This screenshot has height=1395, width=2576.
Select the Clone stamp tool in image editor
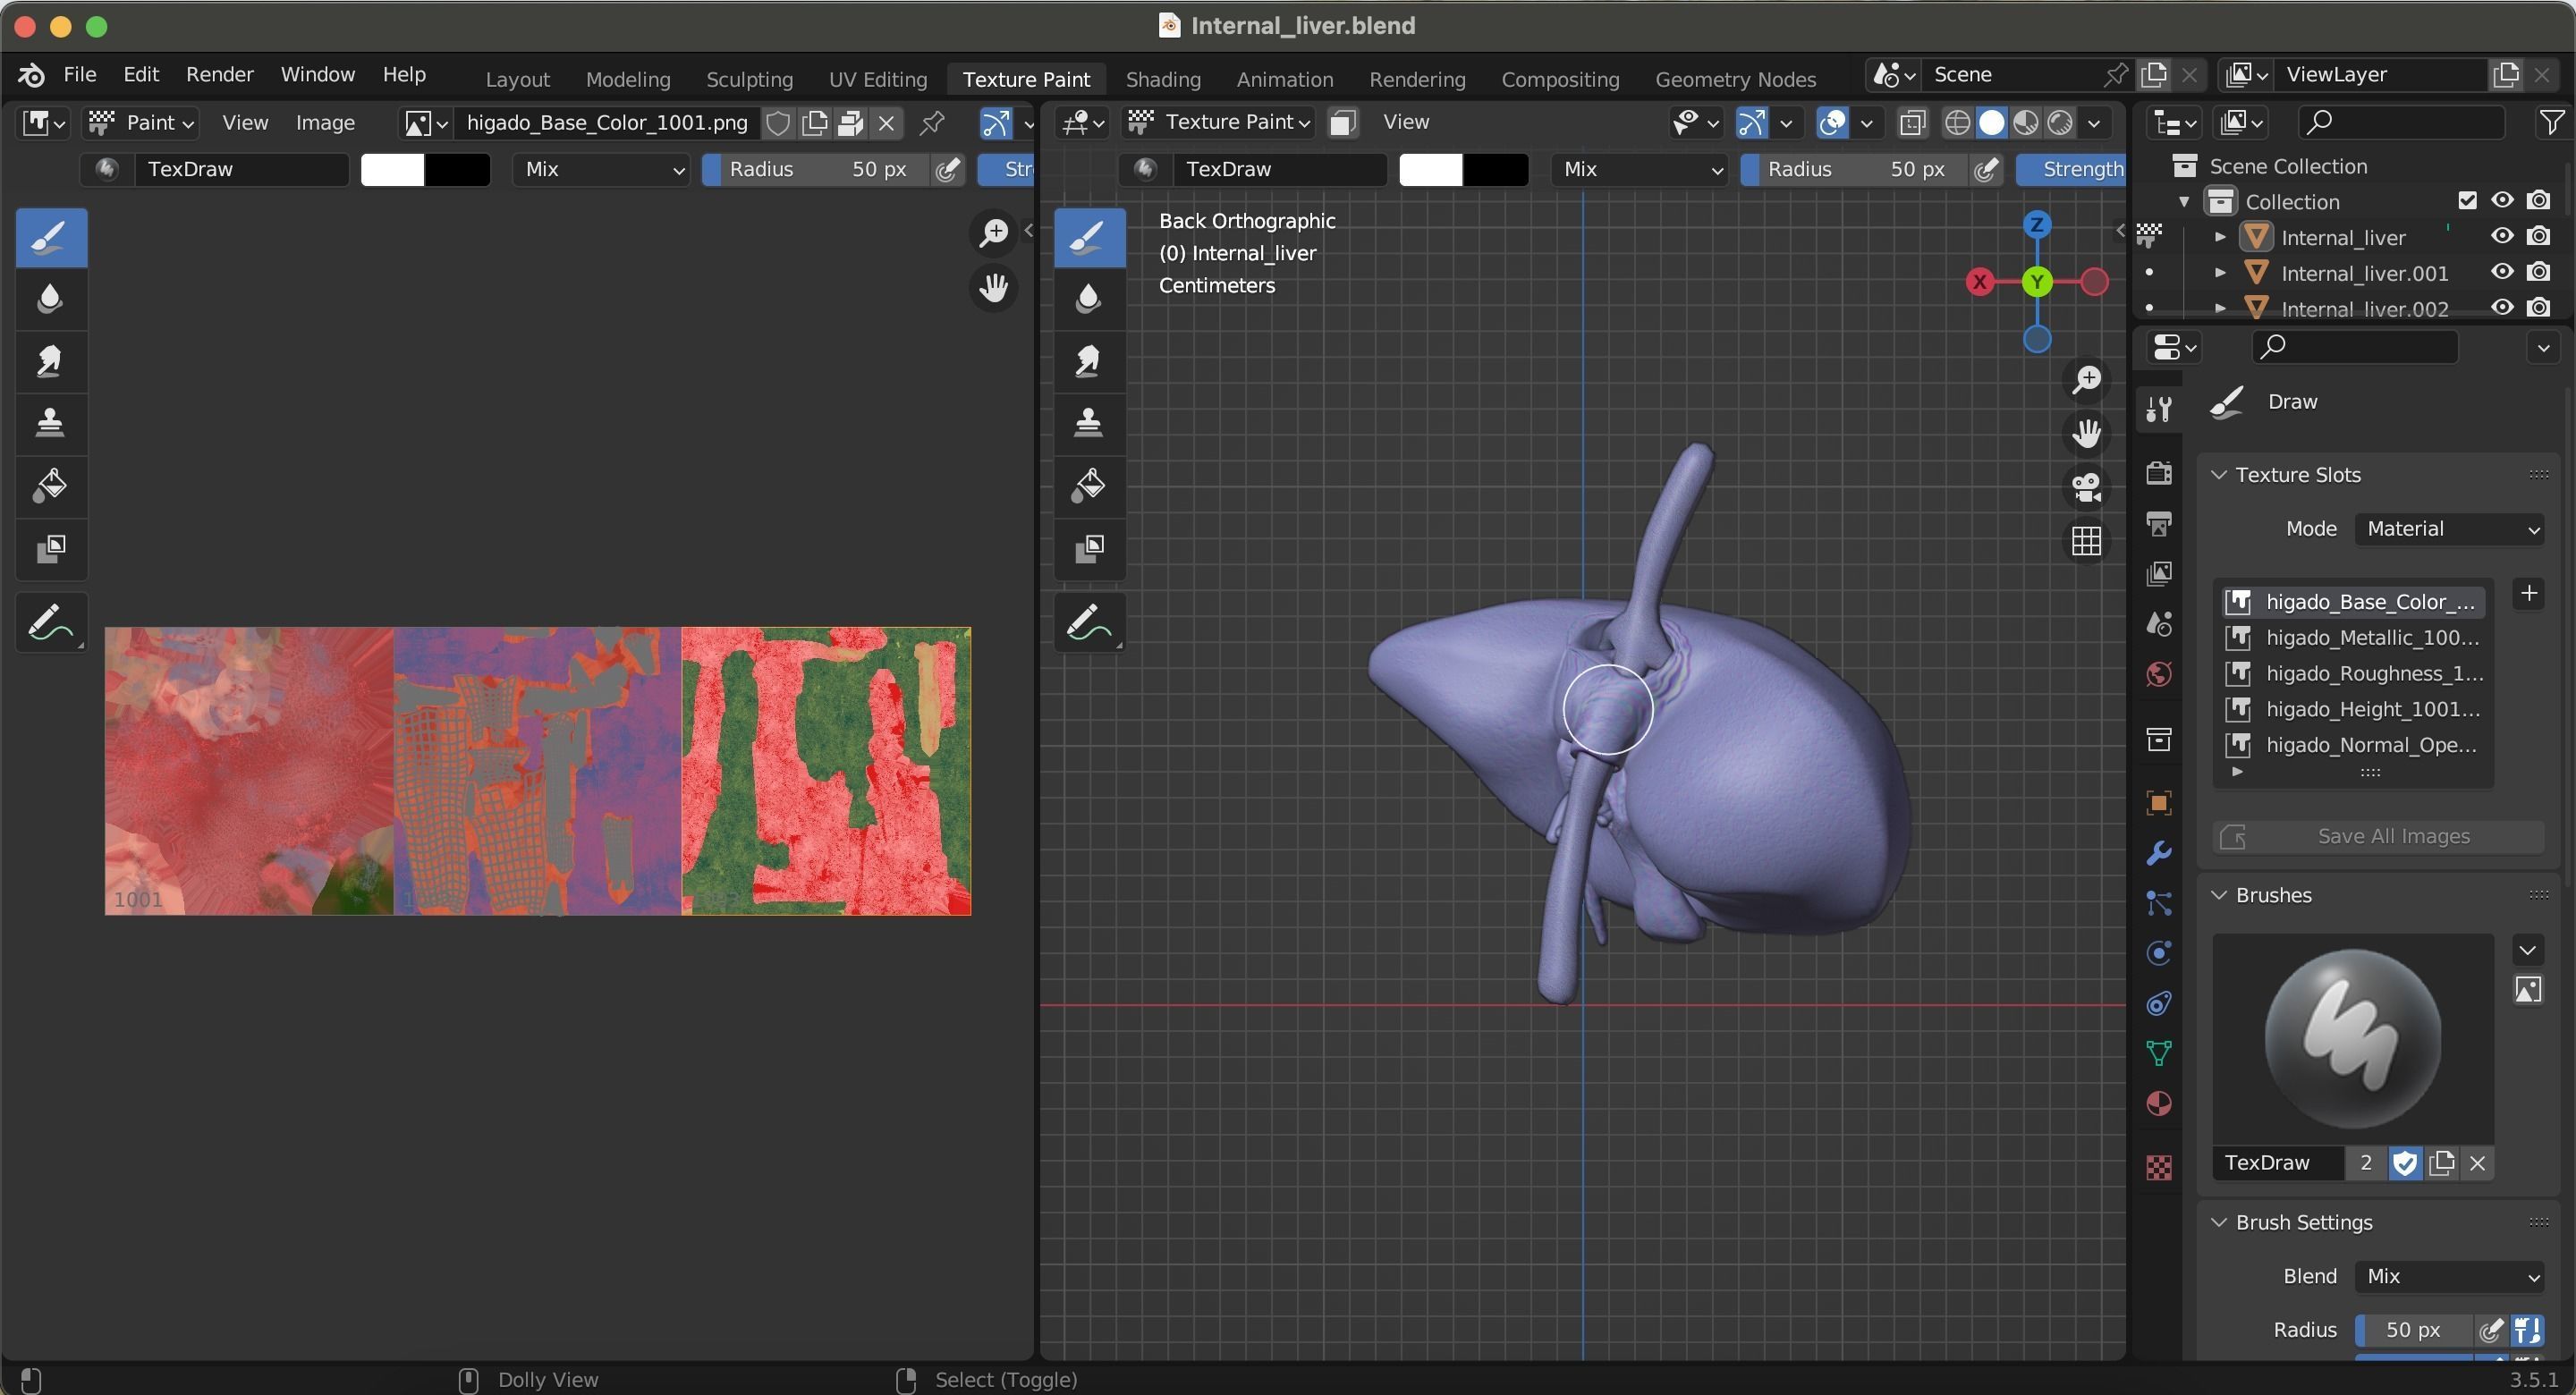[51, 422]
